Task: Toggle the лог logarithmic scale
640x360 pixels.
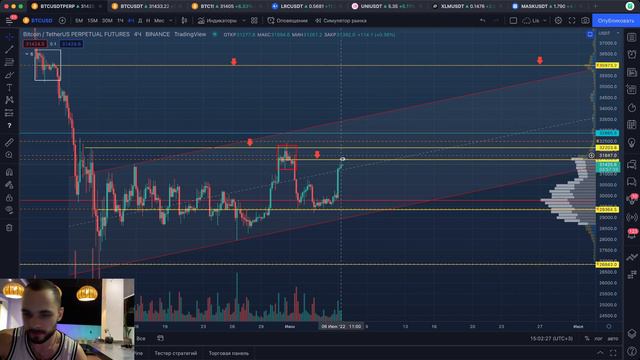Action: pos(598,338)
